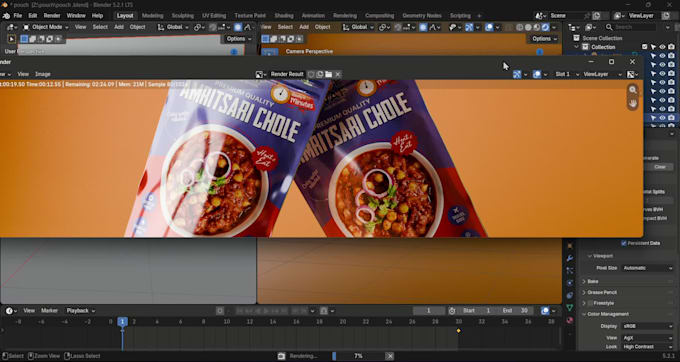Viewport: 680px width, 362px height.
Task: Unlink Render Result with X icon
Action: 338,74
